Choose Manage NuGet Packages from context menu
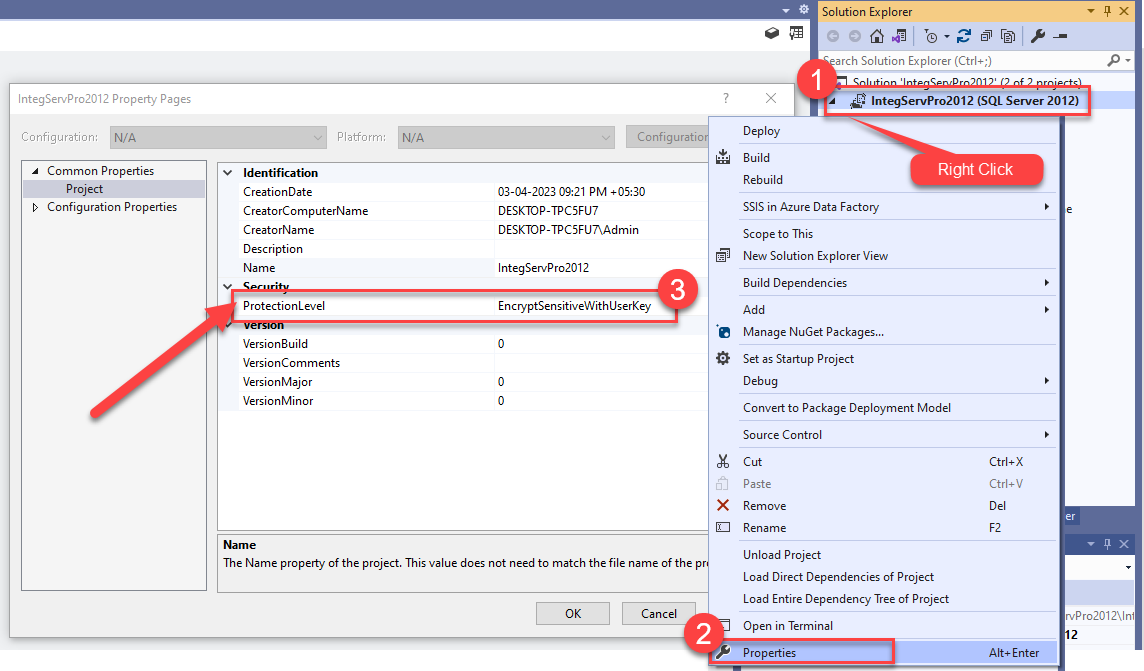1144x671 pixels. click(813, 332)
